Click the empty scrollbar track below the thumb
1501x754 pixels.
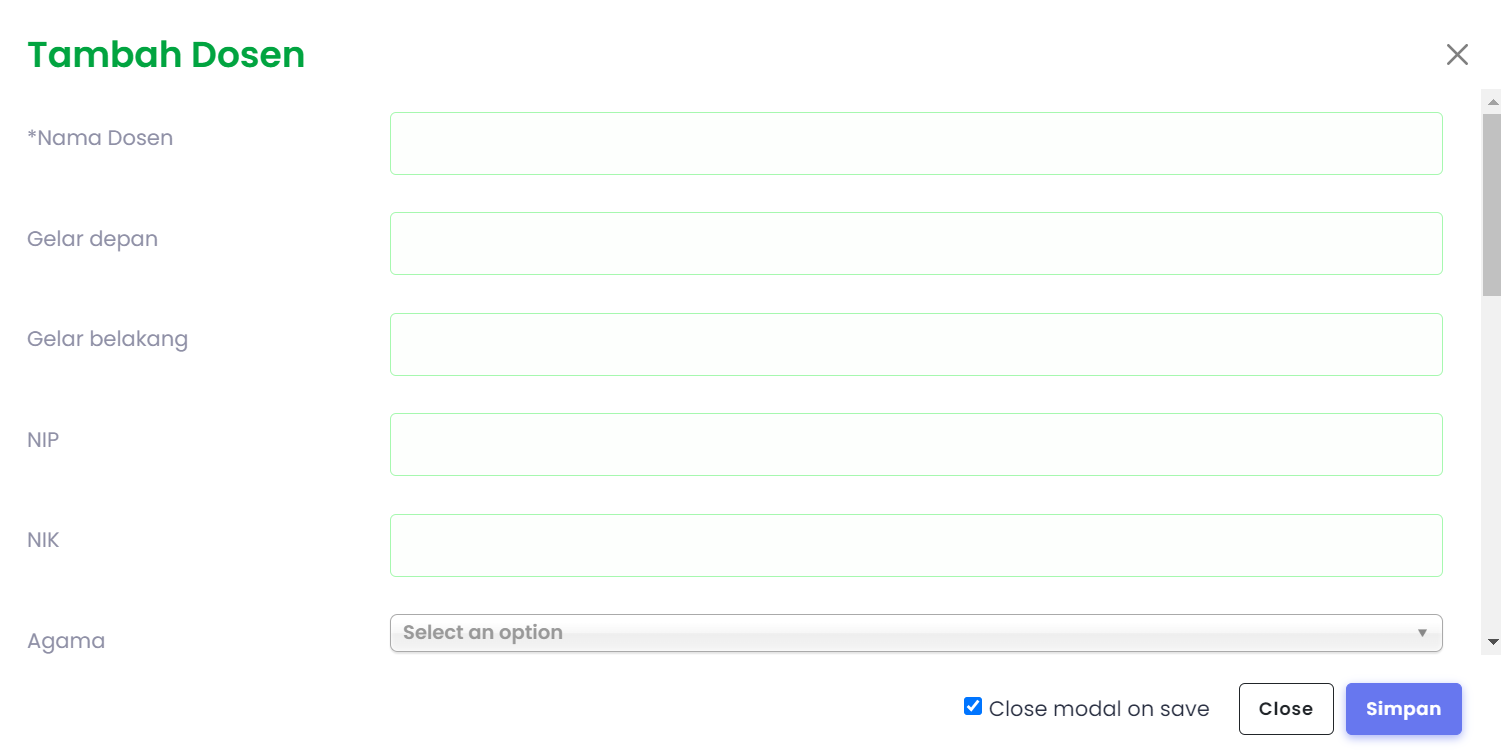click(x=1492, y=465)
